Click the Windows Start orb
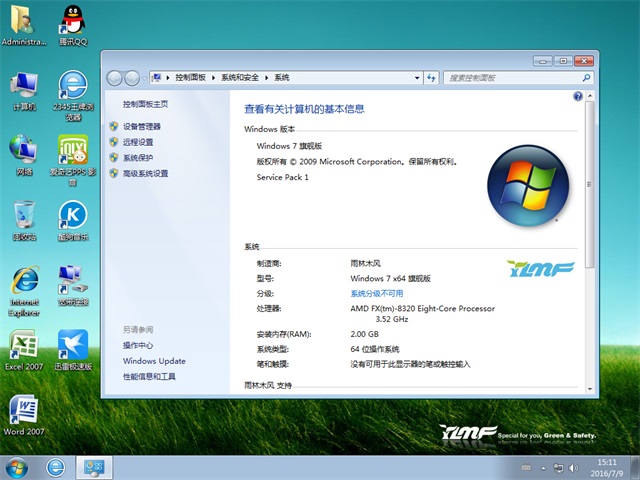The image size is (640, 480). (x=17, y=468)
